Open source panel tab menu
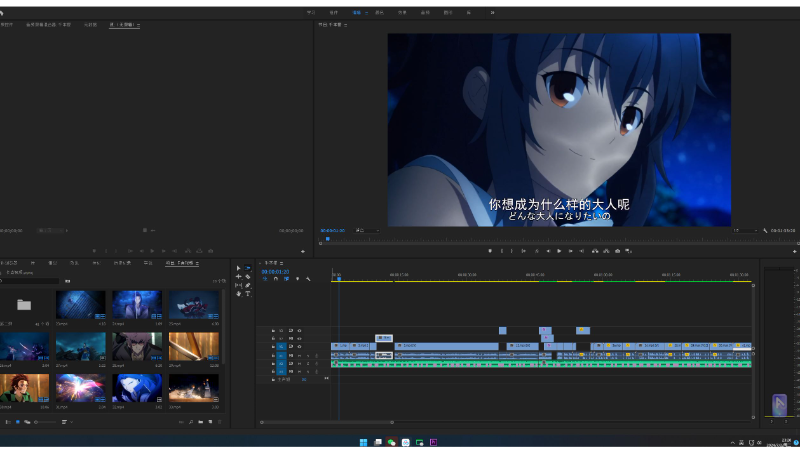Viewport: 800px width, 453px height. 138,24
